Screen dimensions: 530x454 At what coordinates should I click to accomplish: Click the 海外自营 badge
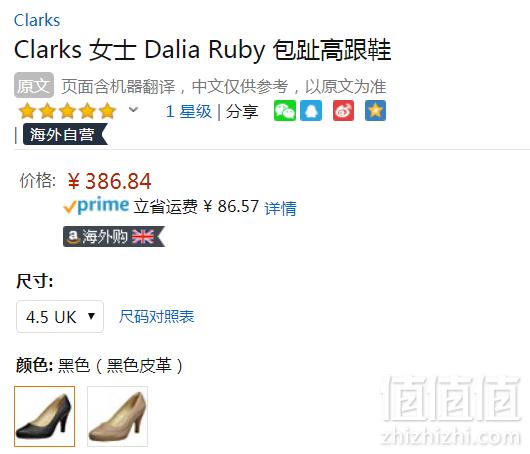(65, 134)
